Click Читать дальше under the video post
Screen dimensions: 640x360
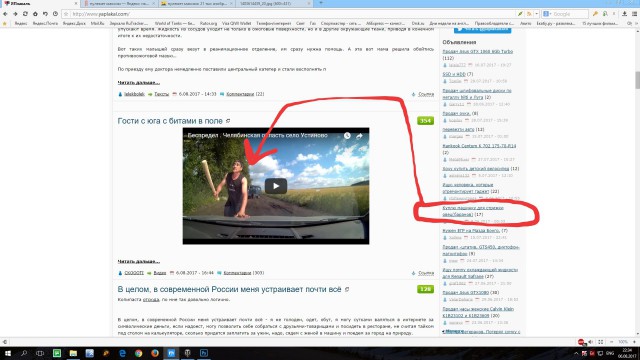pos(139,261)
